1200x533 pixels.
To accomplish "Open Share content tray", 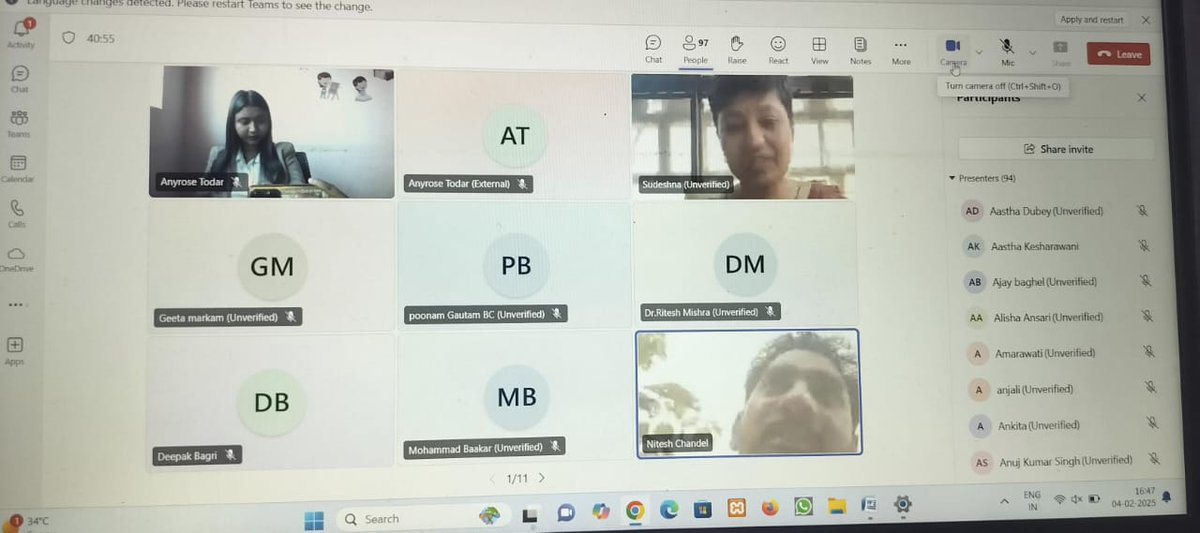I will (1061, 53).
